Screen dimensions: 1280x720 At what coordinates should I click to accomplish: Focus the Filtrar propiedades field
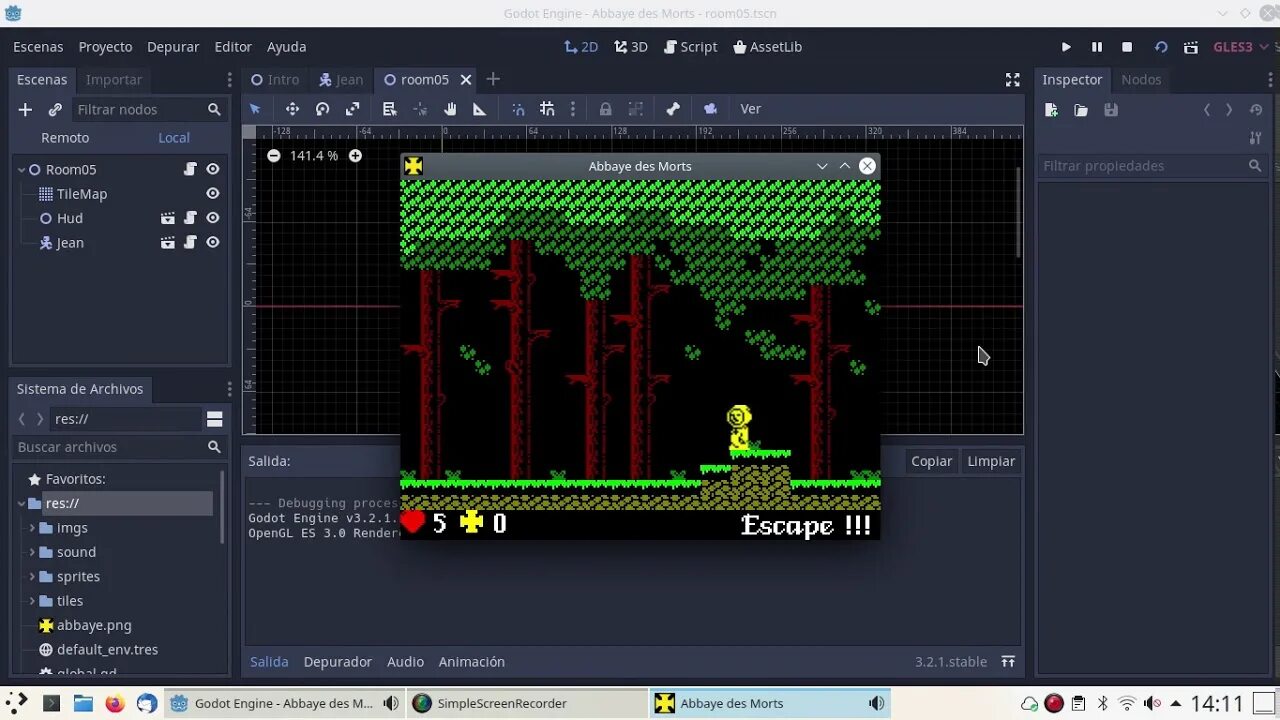[1152, 166]
